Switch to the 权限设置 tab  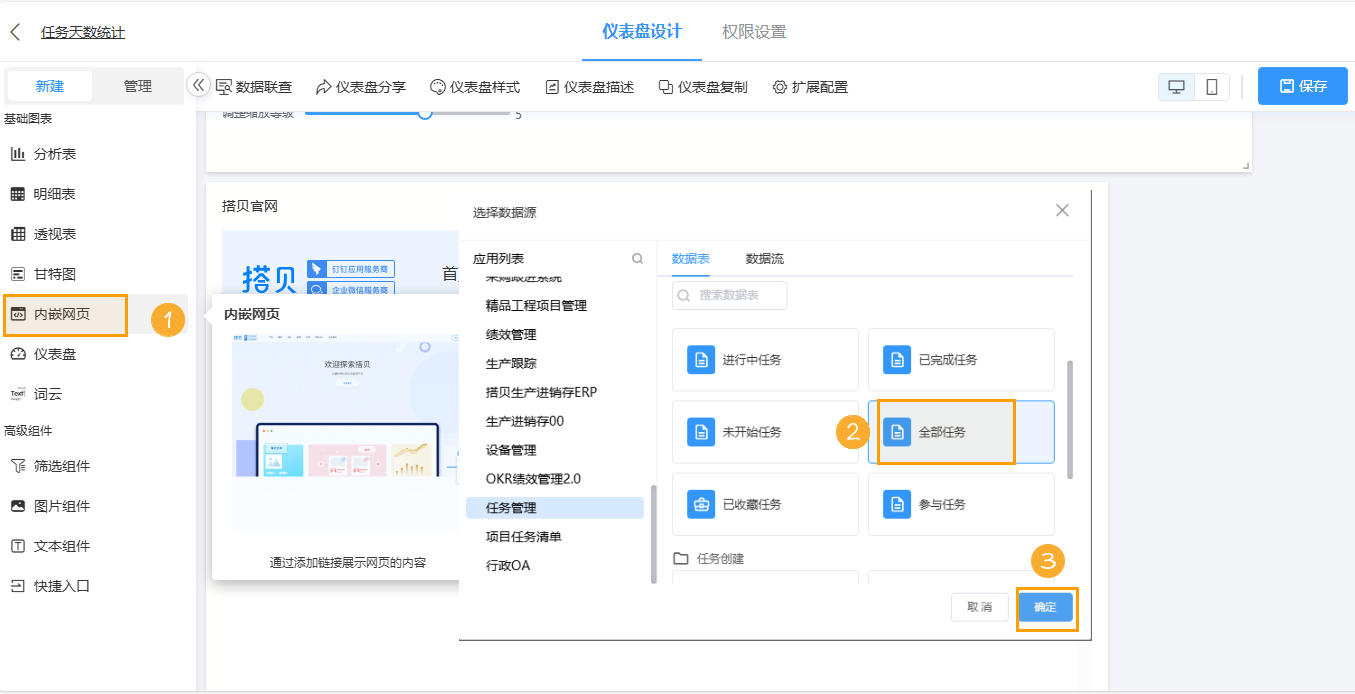click(753, 31)
